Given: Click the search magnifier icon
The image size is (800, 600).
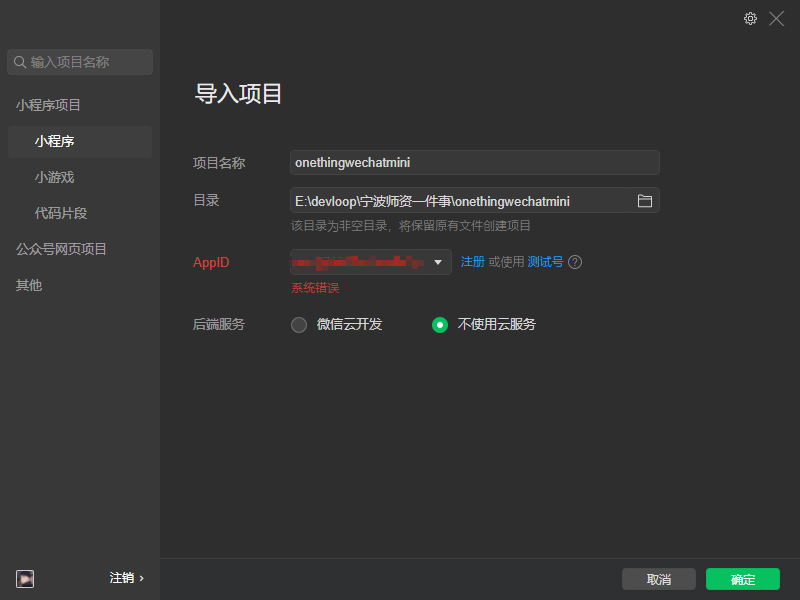Looking at the screenshot, I should pos(20,62).
